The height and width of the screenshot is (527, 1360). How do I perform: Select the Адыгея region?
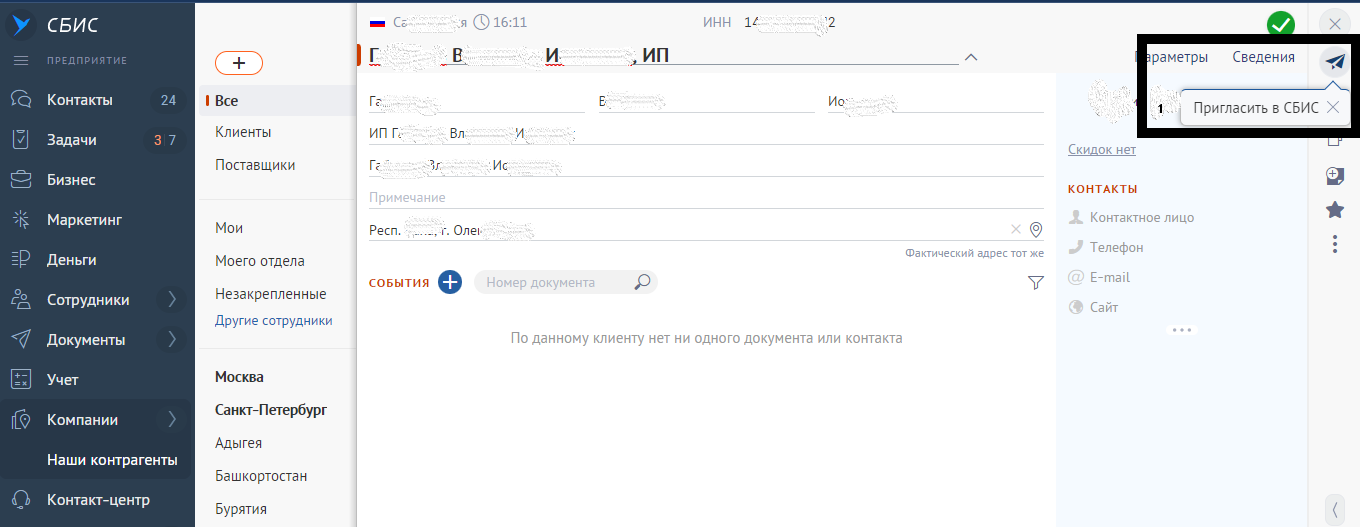pos(239,443)
